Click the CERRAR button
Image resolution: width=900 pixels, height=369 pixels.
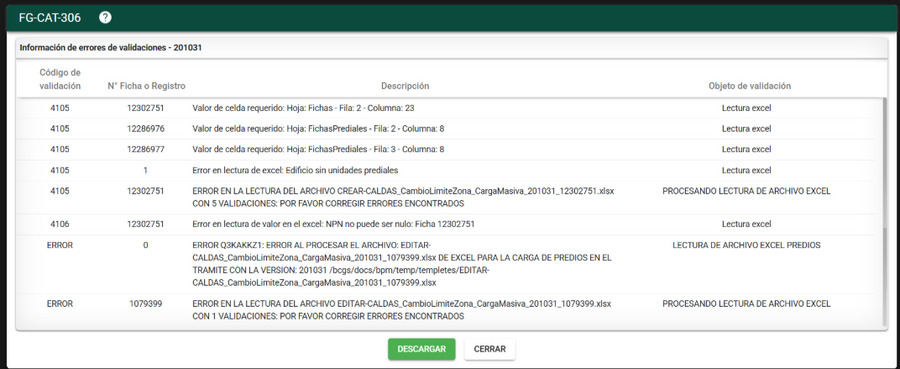tap(490, 349)
